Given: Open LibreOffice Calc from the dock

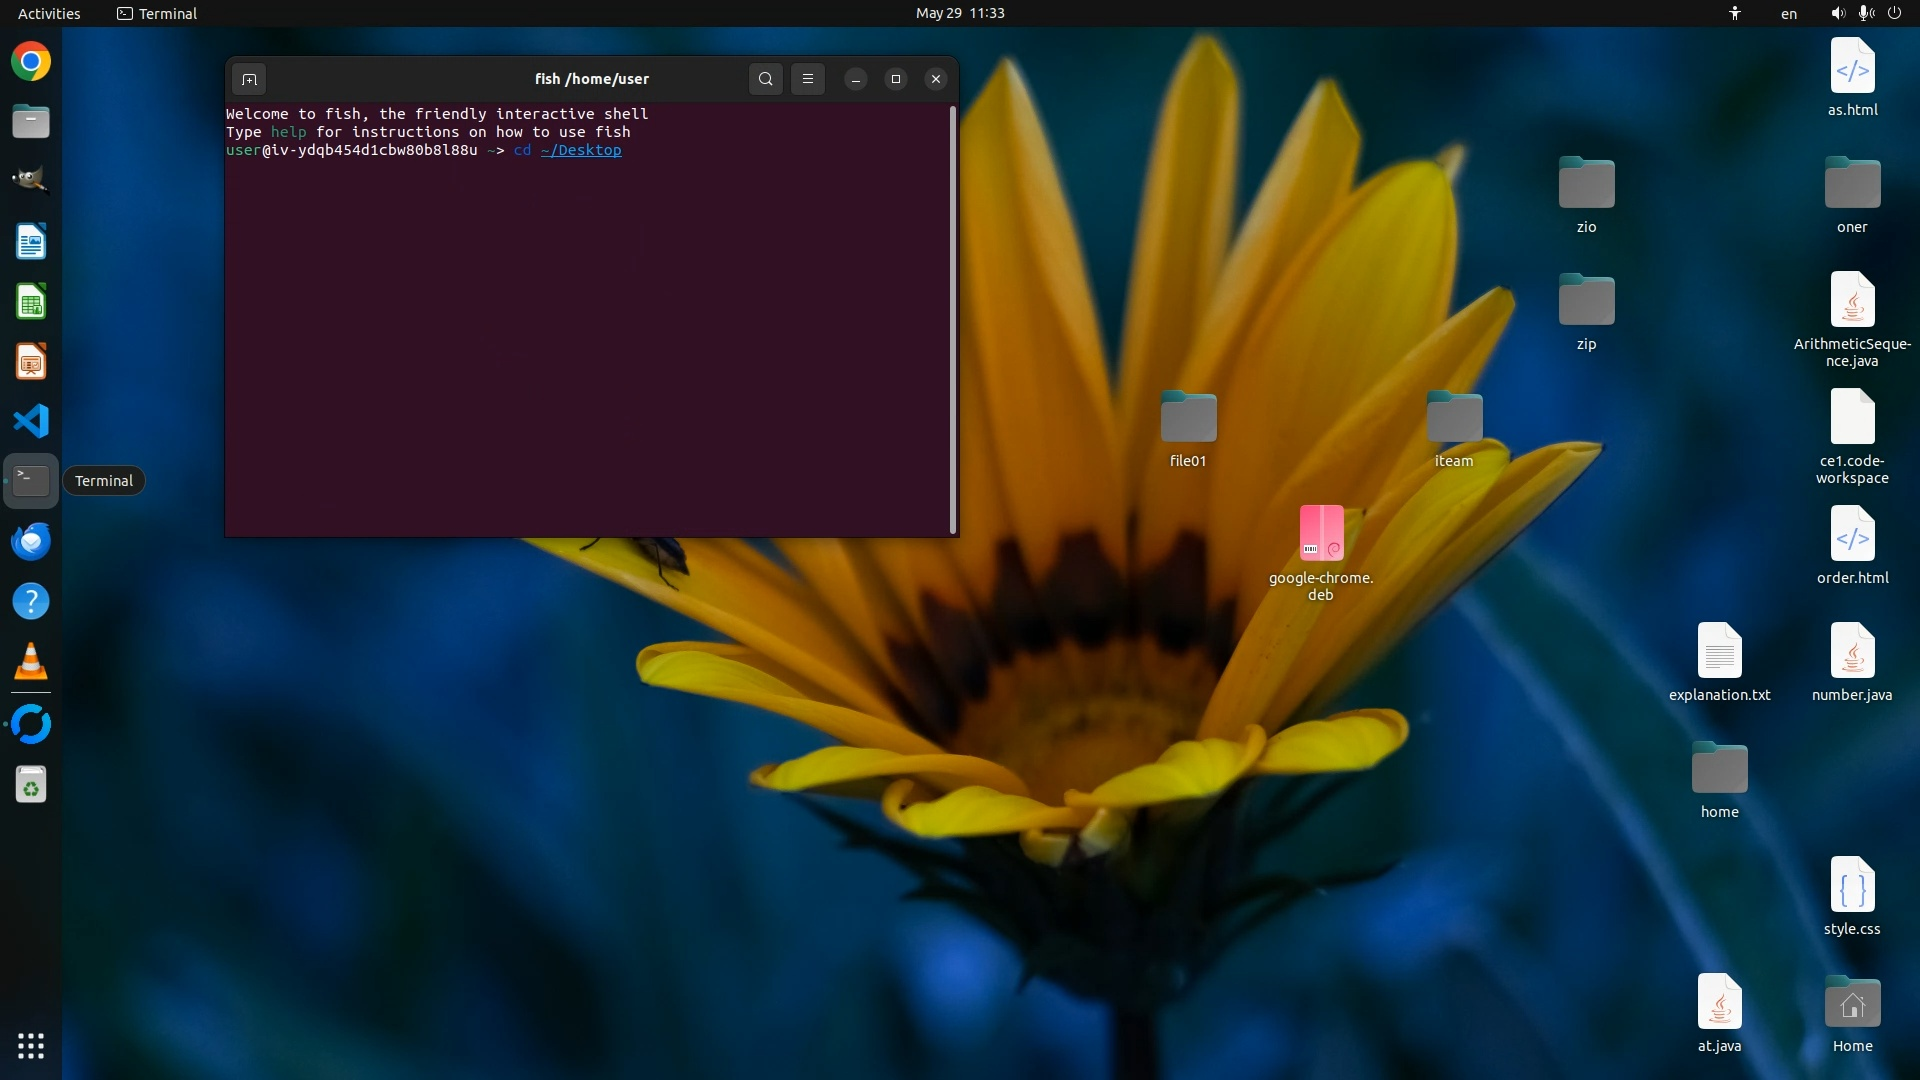Looking at the screenshot, I should [31, 302].
